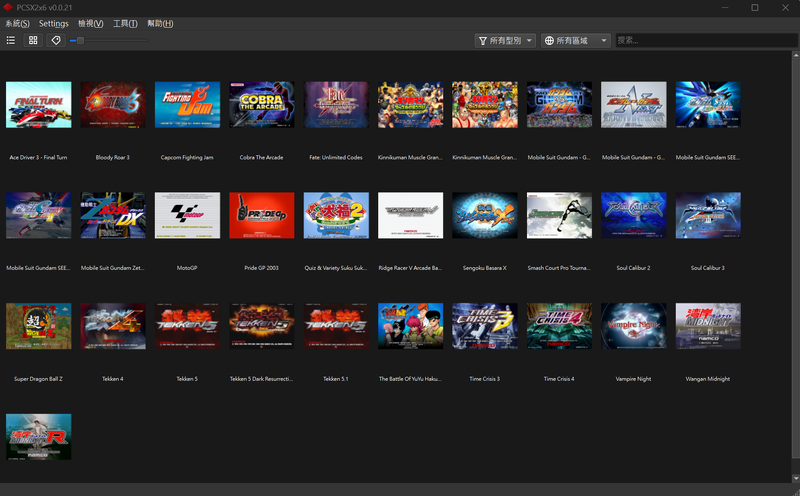The width and height of the screenshot is (800, 496).
Task: Open the 所有型別 type filter dropdown
Action: pos(505,40)
